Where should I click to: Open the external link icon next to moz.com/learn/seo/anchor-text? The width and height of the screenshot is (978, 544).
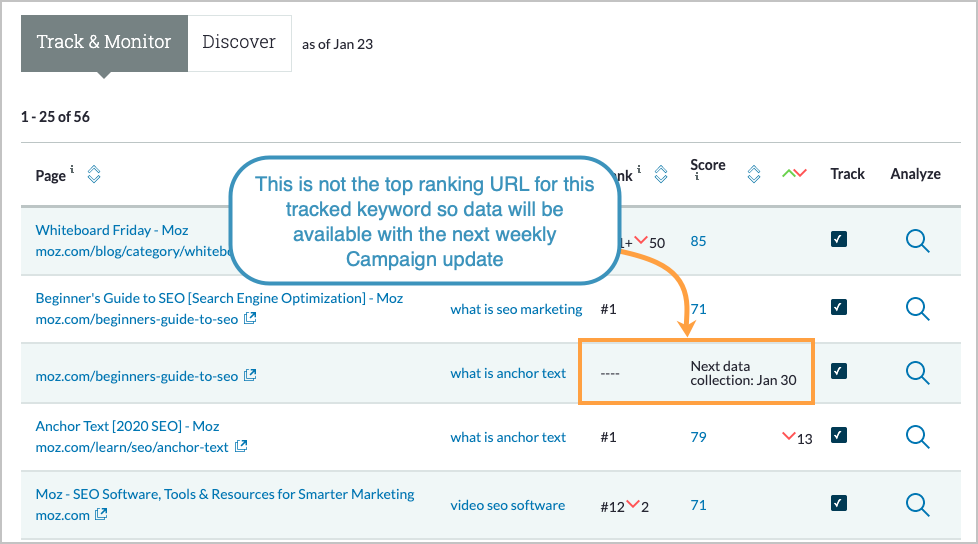pos(241,447)
